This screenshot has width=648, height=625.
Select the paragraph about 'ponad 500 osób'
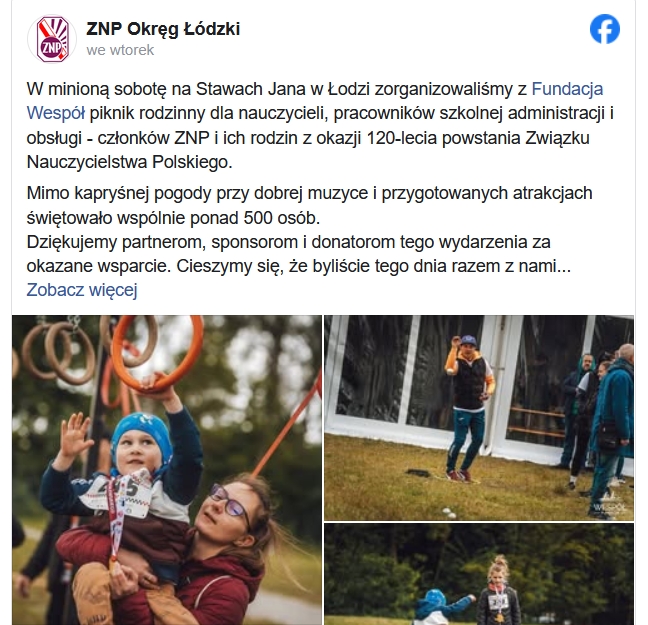pyautogui.click(x=310, y=205)
